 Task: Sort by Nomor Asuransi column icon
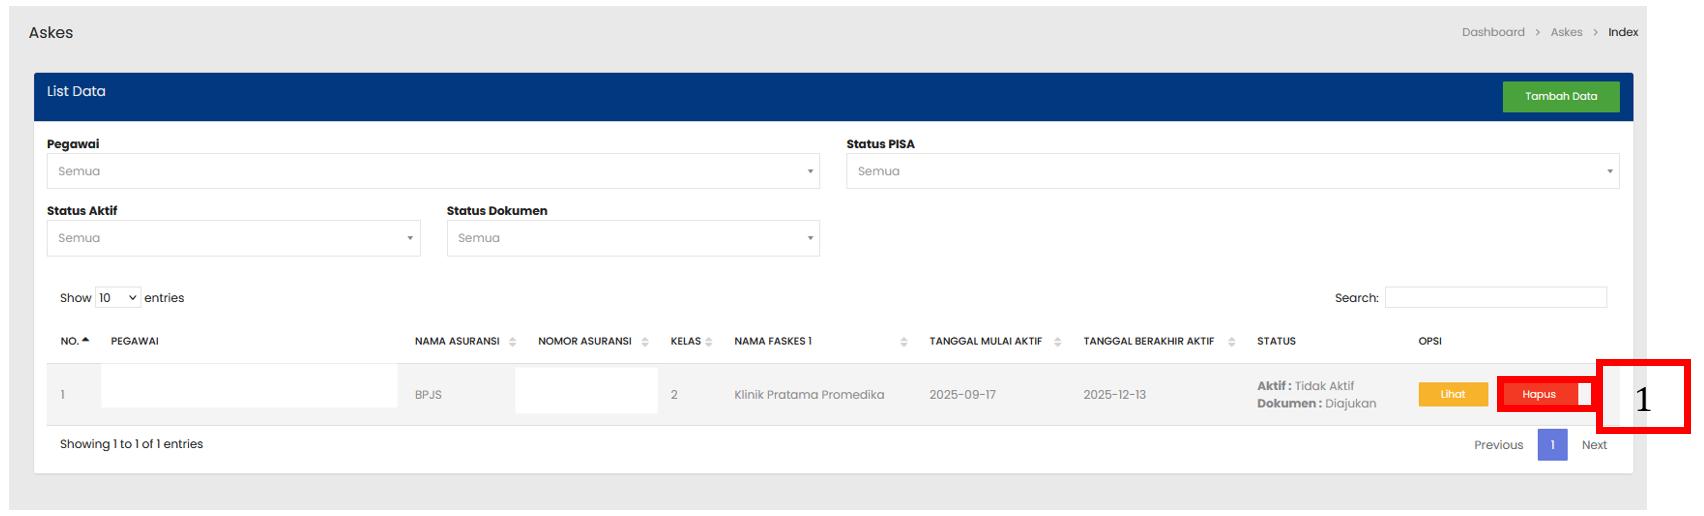[645, 342]
